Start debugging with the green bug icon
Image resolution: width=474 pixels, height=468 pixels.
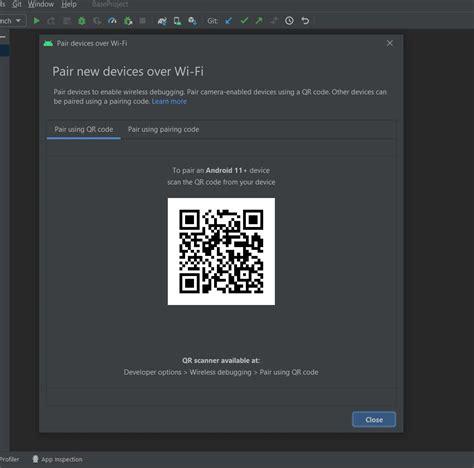pyautogui.click(x=82, y=21)
